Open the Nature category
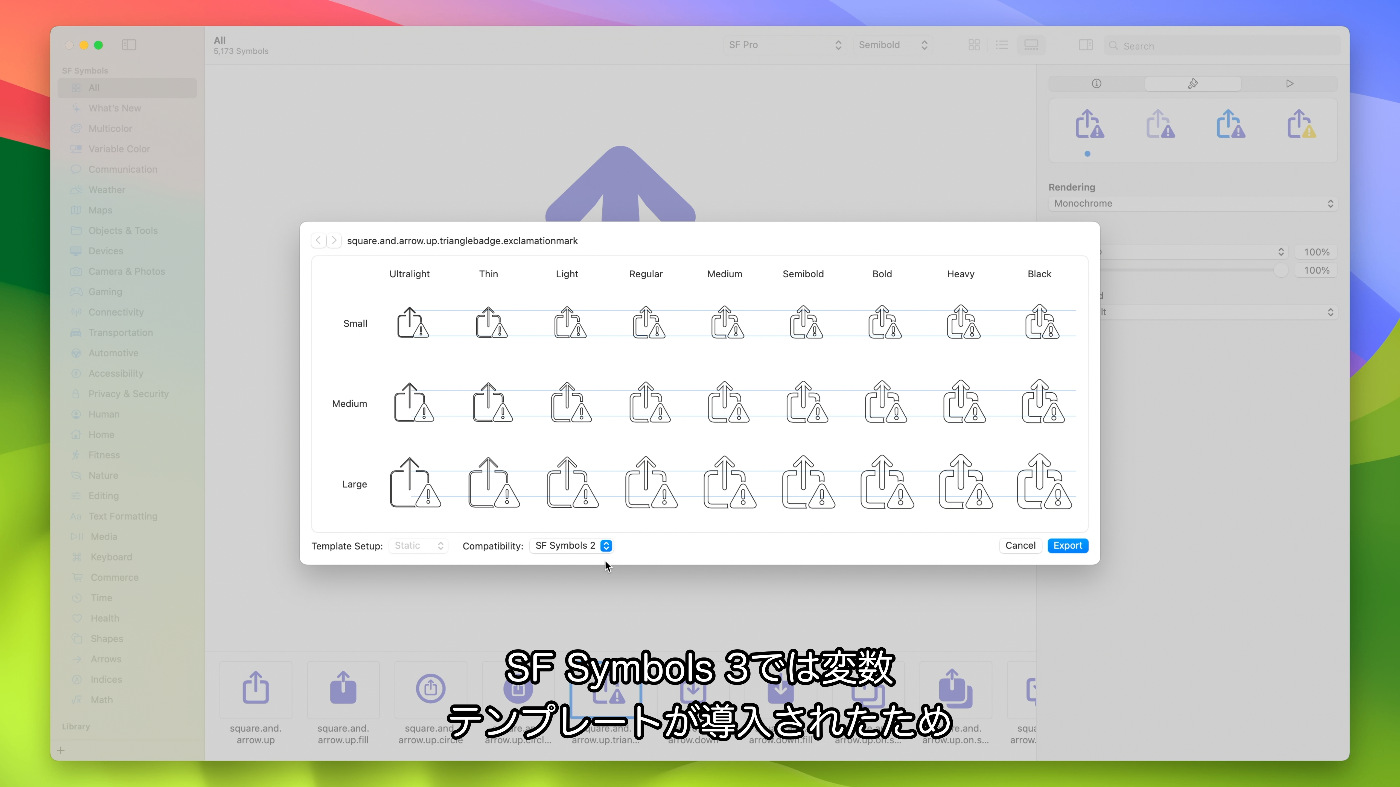This screenshot has height=787, width=1400. coord(127,475)
